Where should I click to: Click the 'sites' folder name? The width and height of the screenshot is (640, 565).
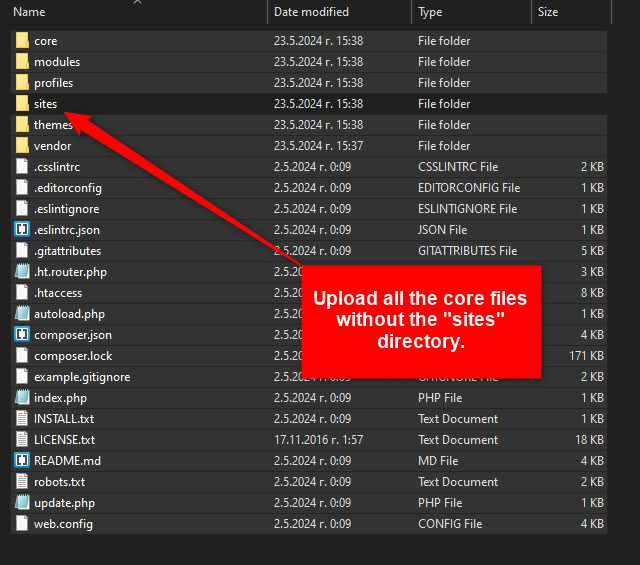(45, 104)
